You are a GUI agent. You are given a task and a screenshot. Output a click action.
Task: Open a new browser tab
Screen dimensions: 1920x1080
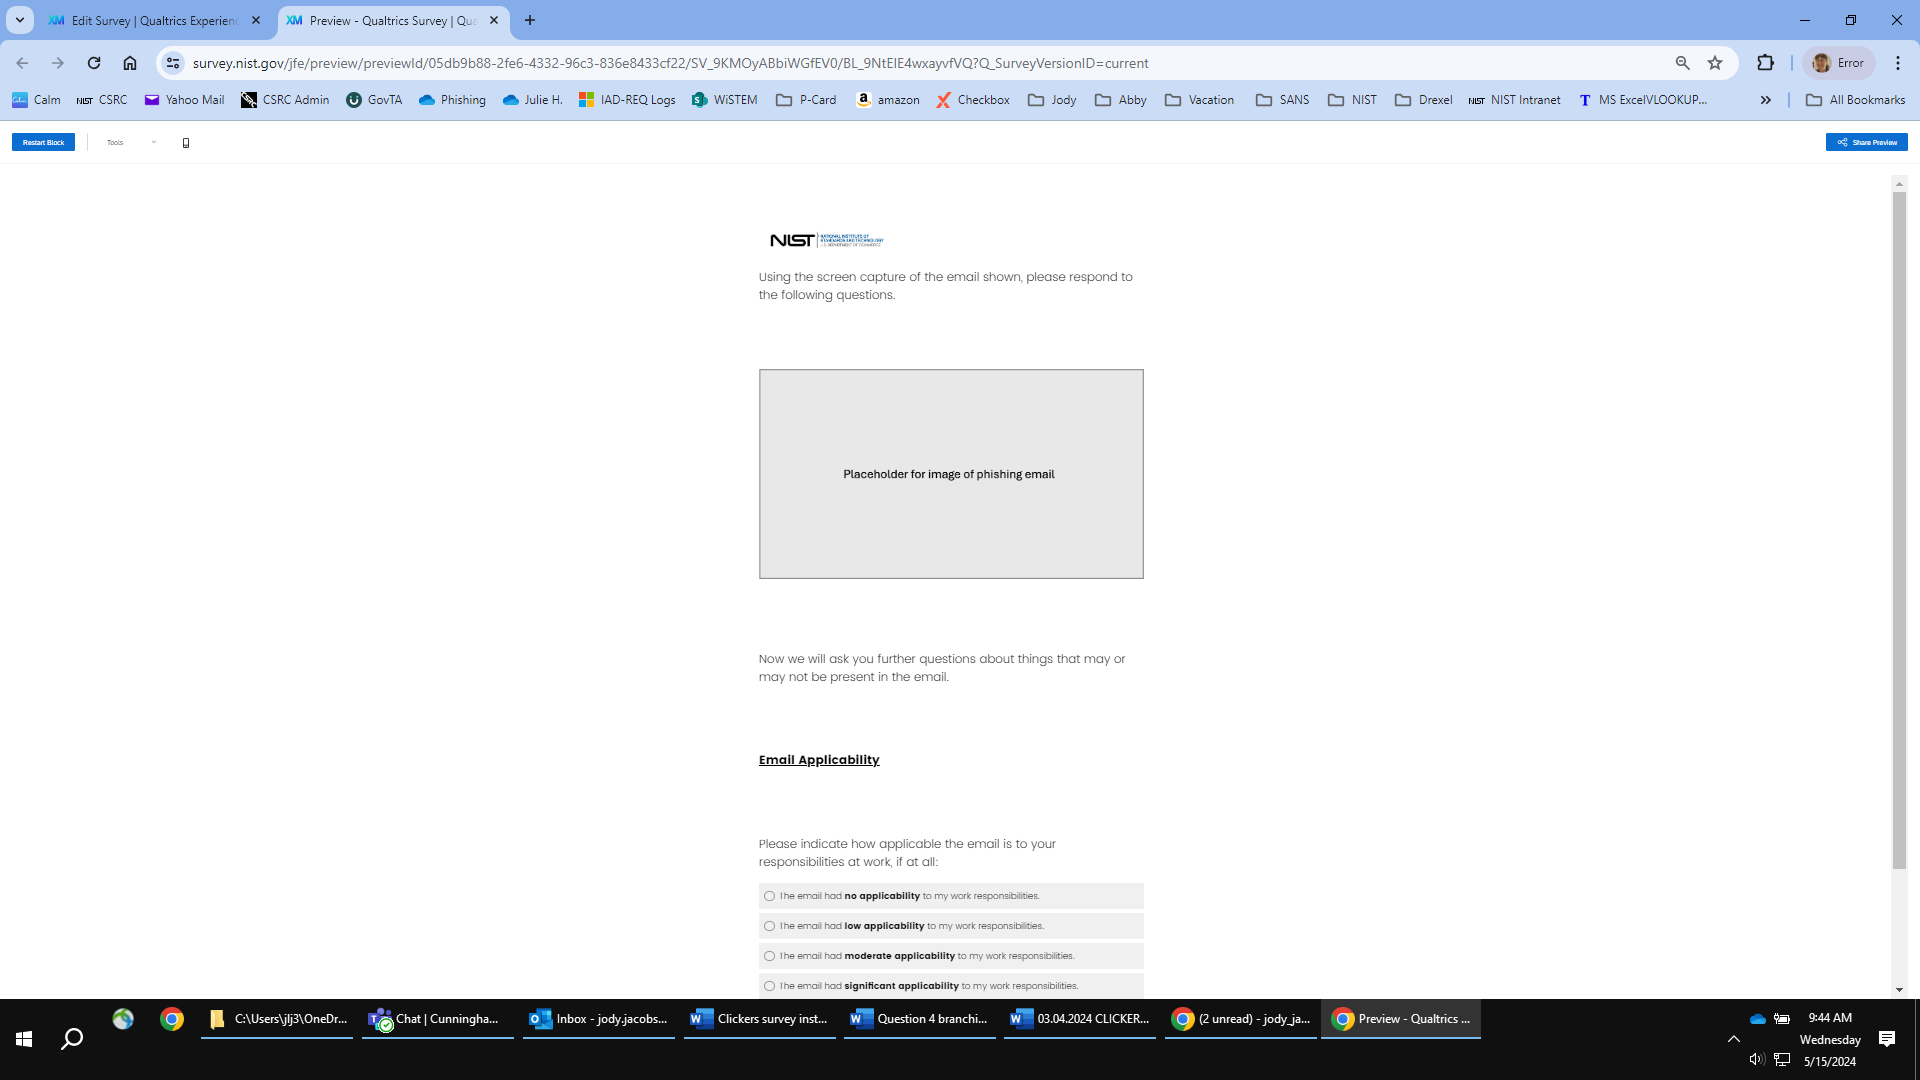click(530, 20)
